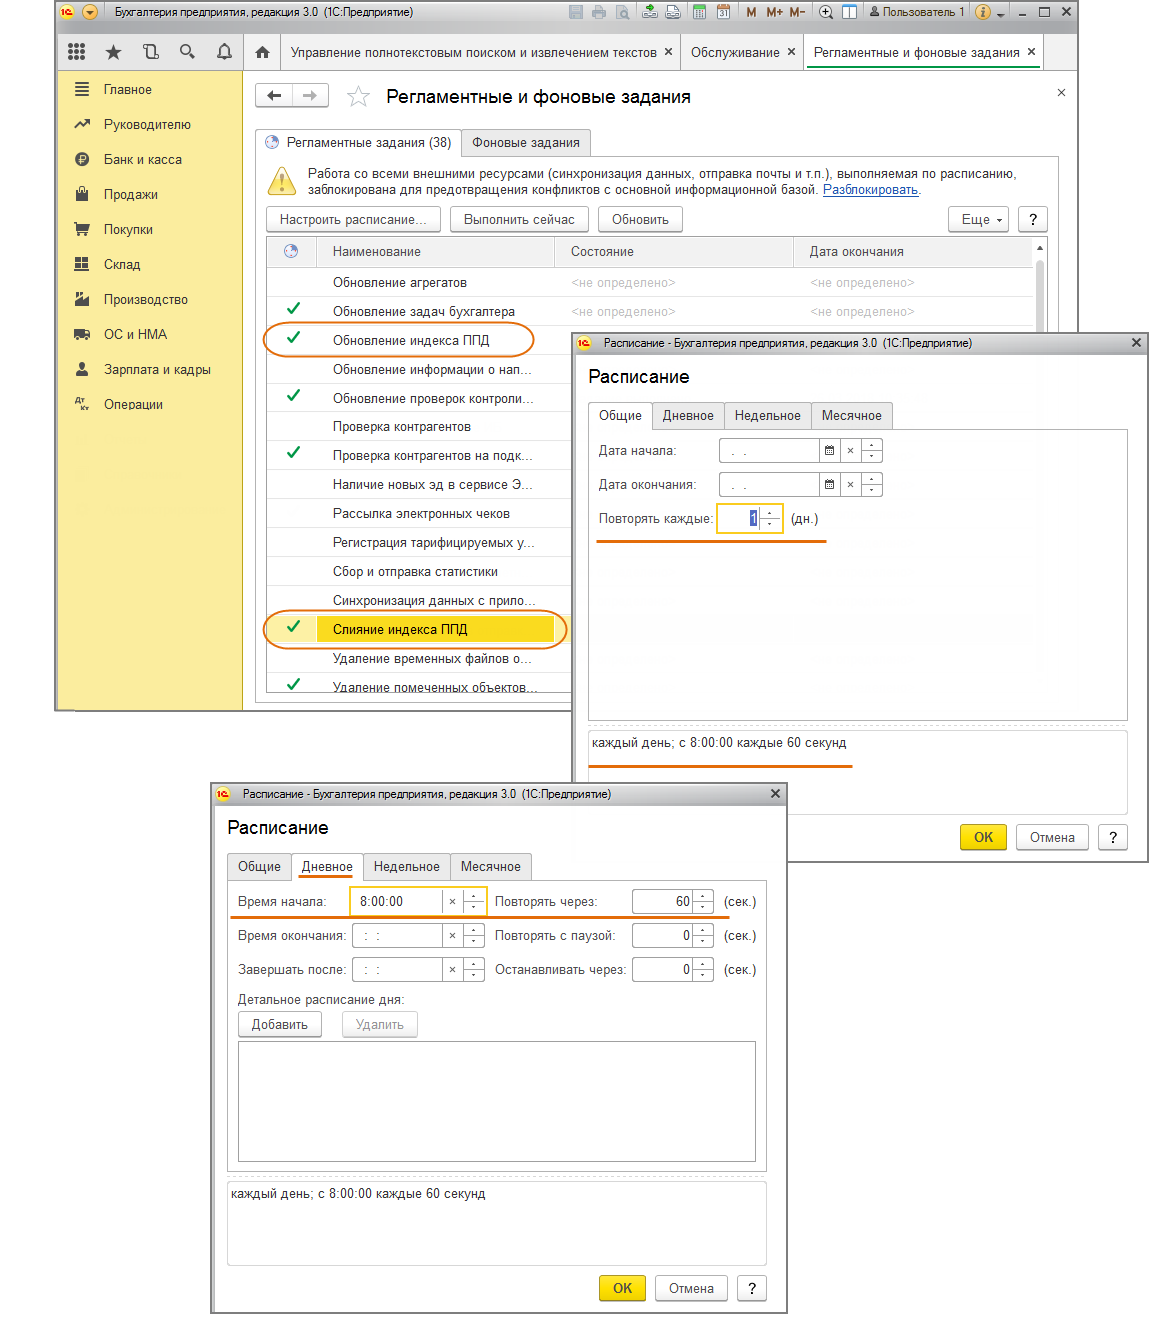This screenshot has width=1151, height=1317.
Task: Open the Покупки section
Action: 128,229
